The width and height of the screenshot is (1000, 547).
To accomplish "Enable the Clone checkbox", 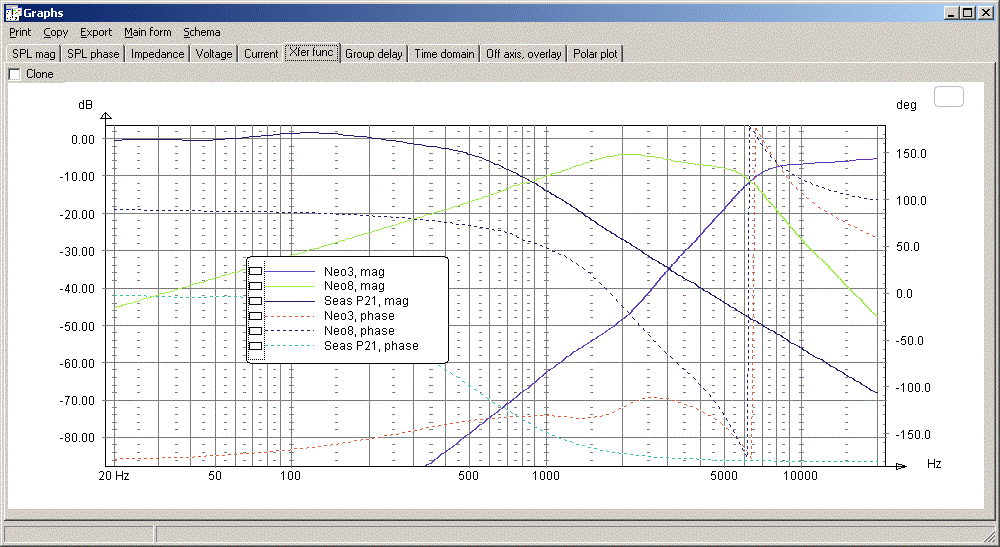I will (x=14, y=74).
